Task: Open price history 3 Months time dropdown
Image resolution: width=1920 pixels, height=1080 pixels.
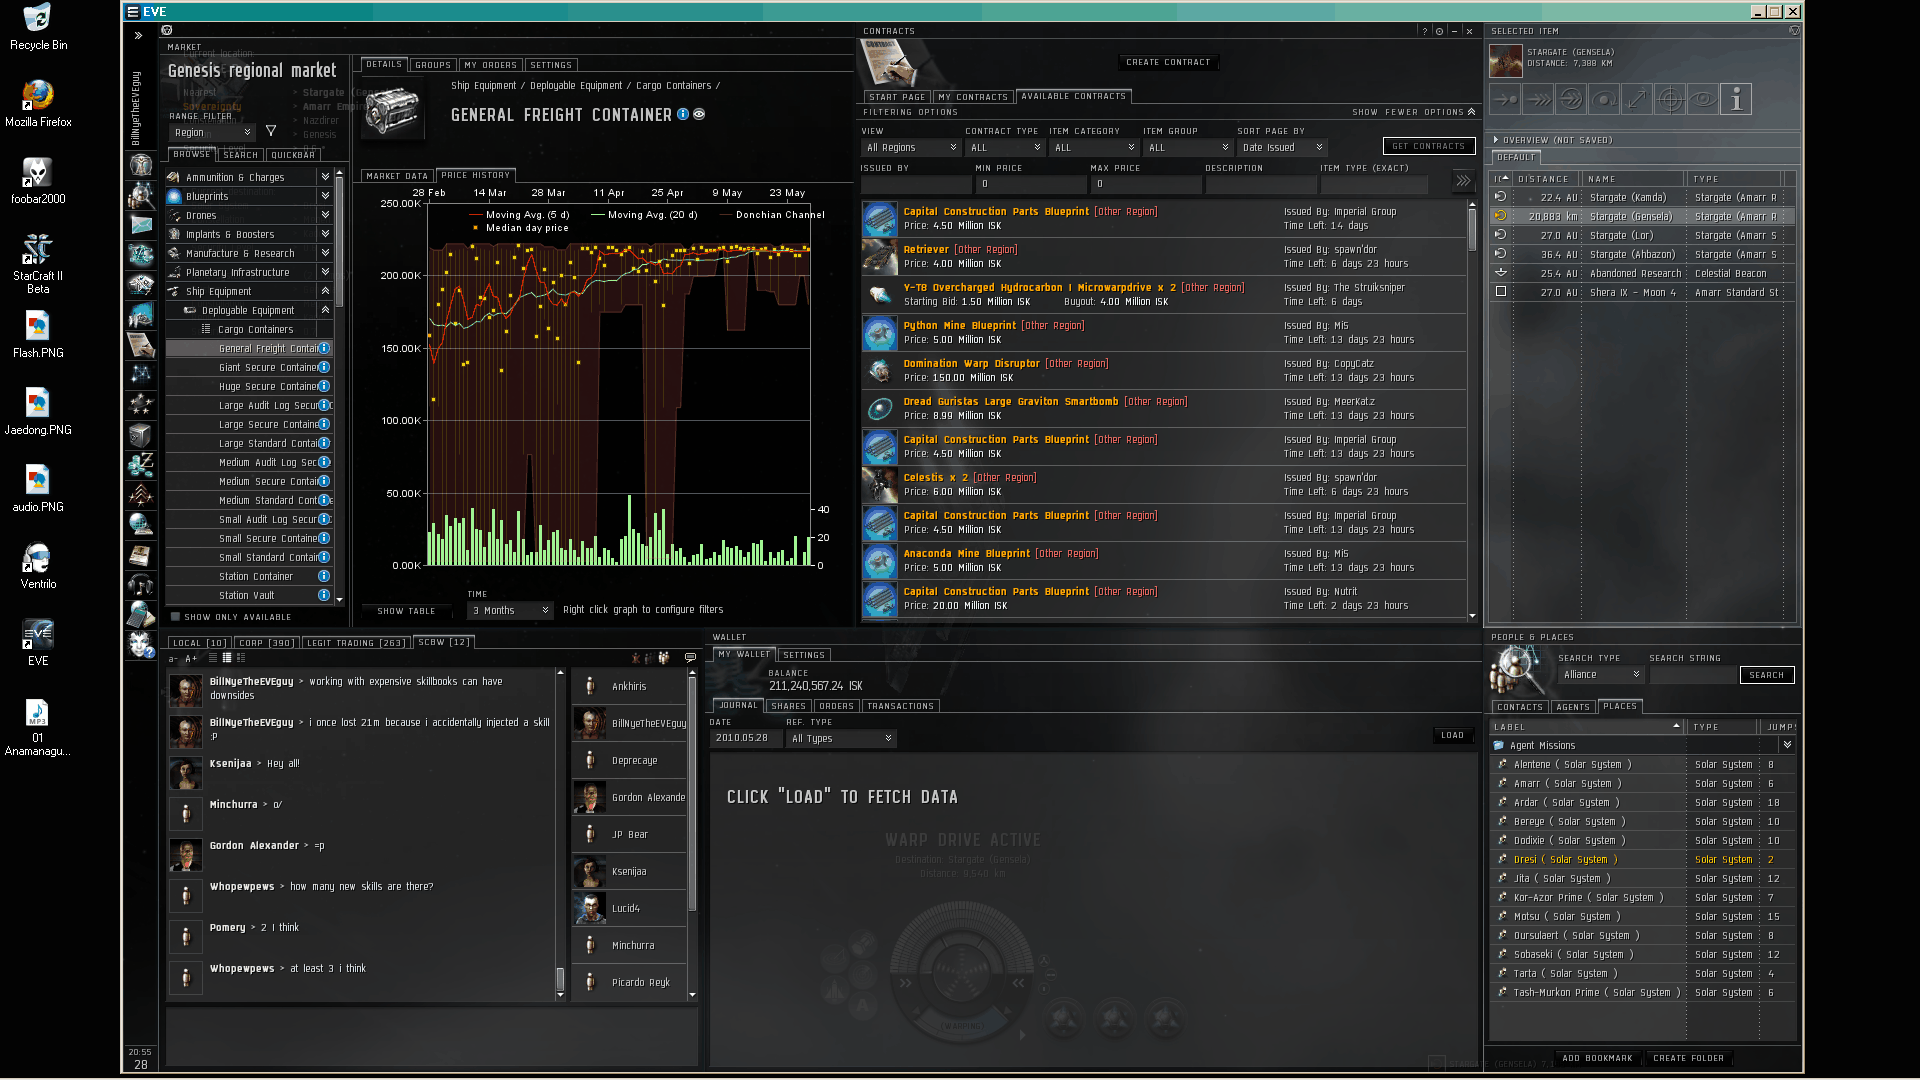Action: coord(510,610)
